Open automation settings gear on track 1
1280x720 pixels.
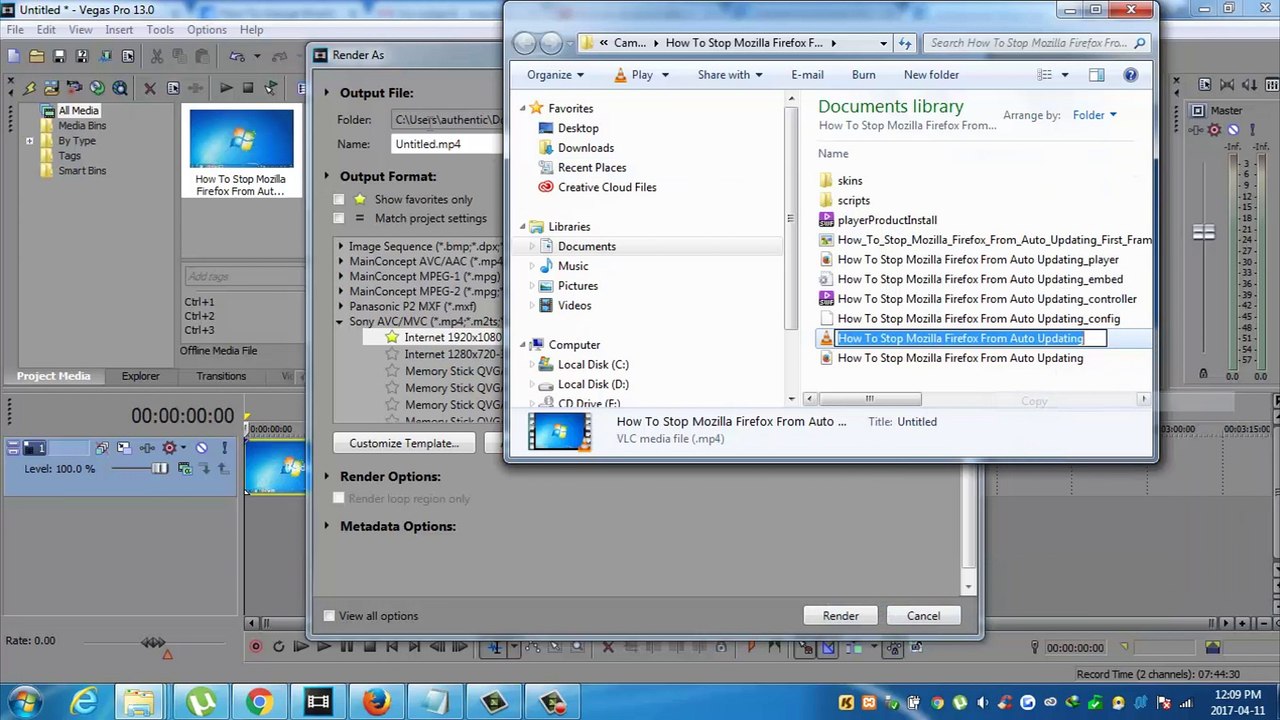click(169, 447)
